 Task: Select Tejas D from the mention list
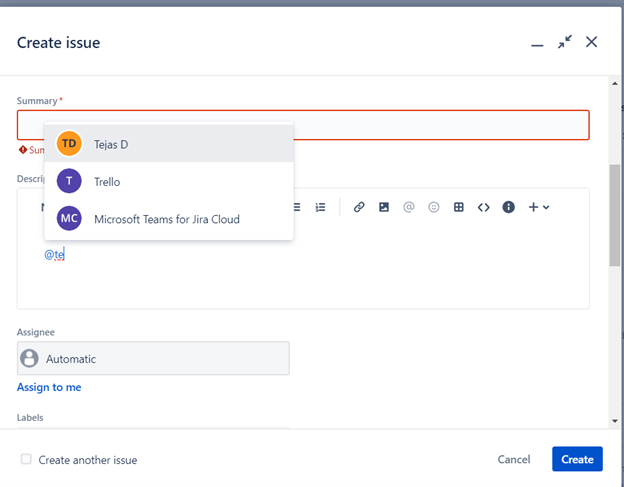pyautogui.click(x=169, y=144)
